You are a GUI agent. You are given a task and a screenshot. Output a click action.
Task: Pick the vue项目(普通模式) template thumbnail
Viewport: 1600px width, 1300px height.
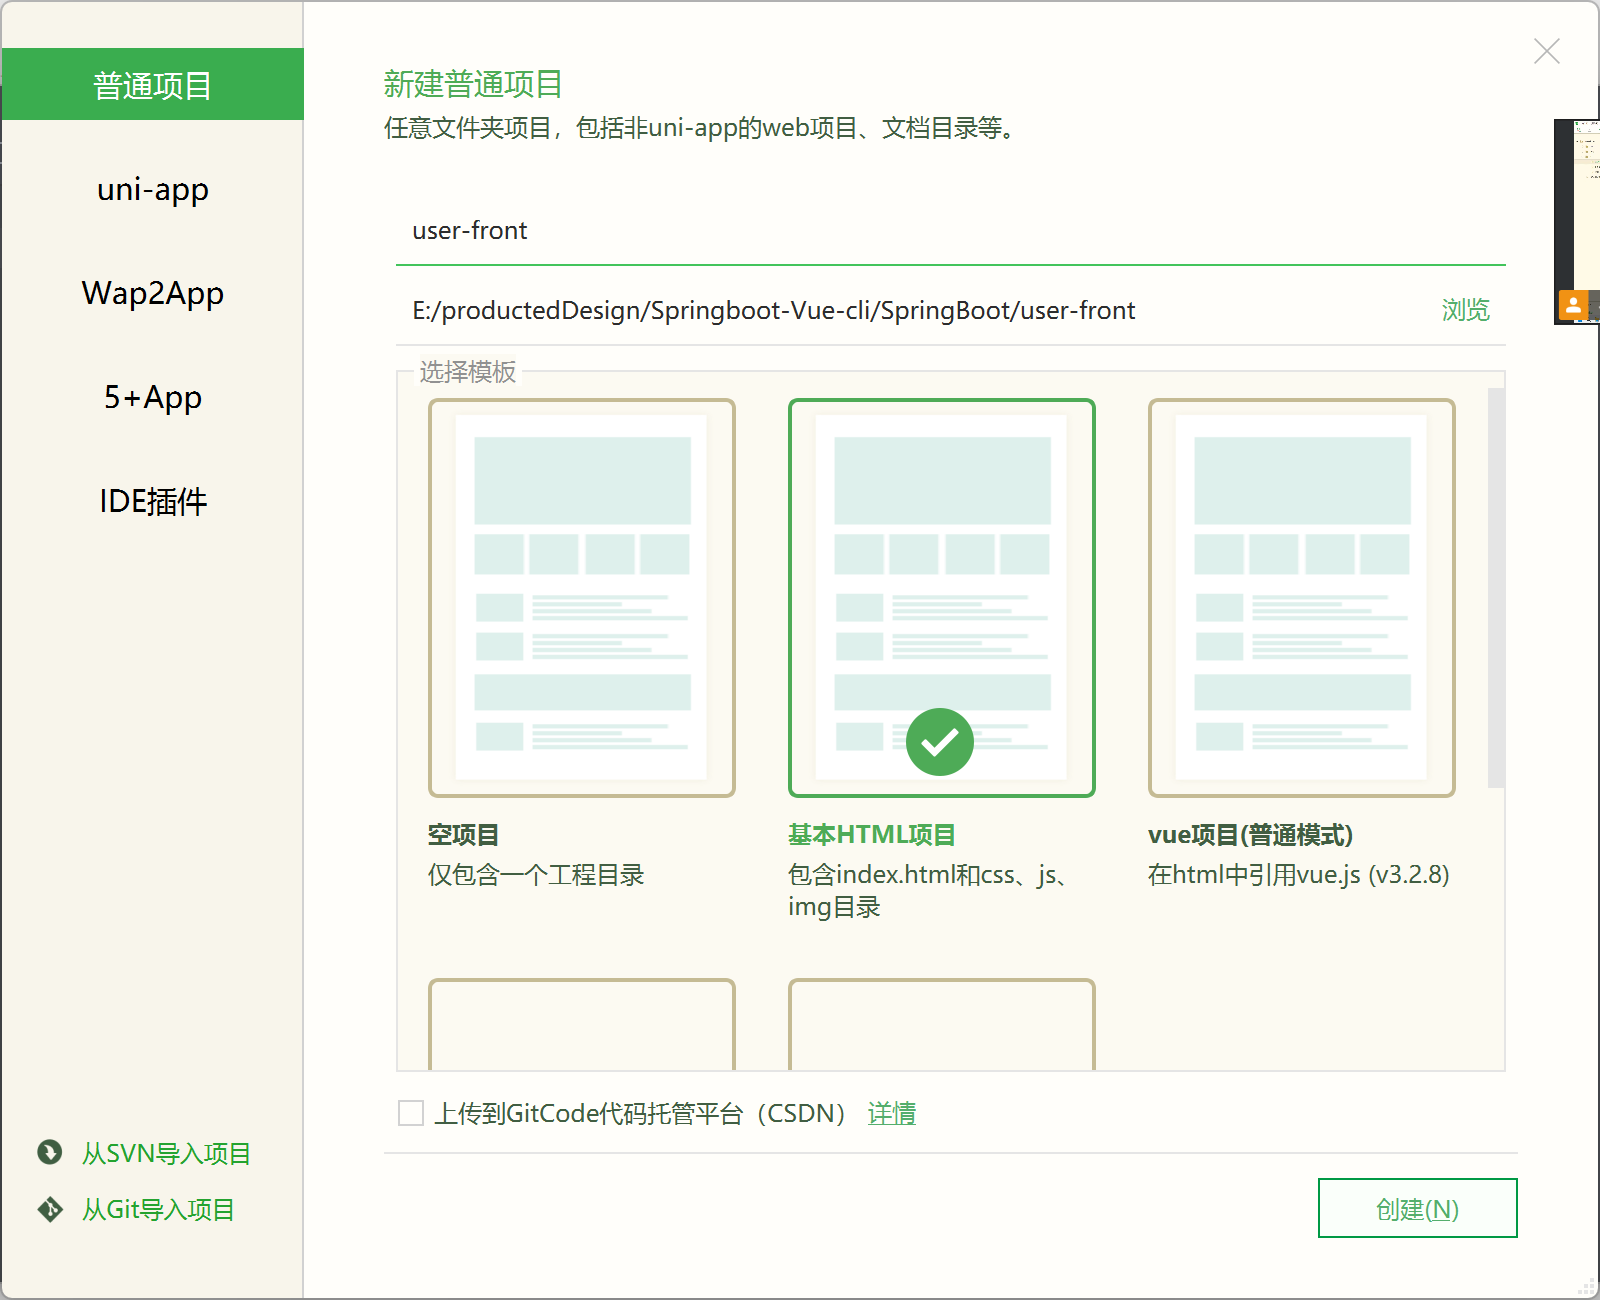coord(1301,597)
